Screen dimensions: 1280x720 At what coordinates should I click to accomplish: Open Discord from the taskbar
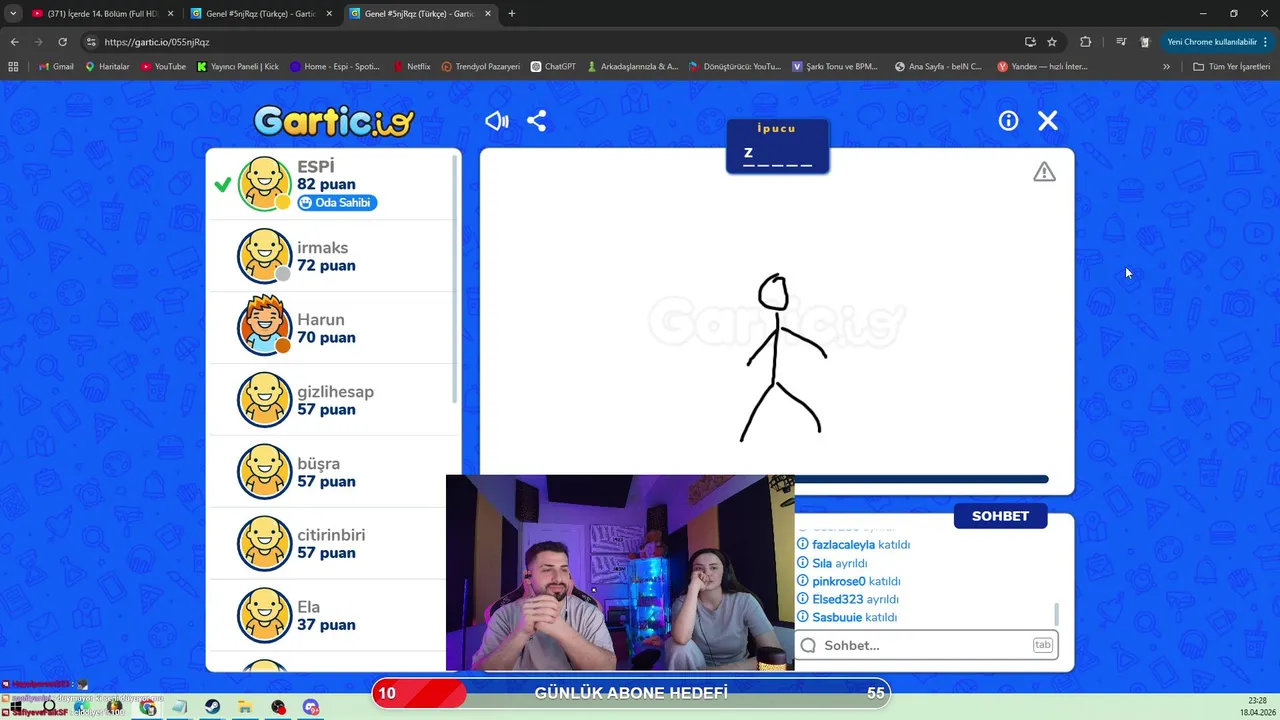pyautogui.click(x=310, y=707)
